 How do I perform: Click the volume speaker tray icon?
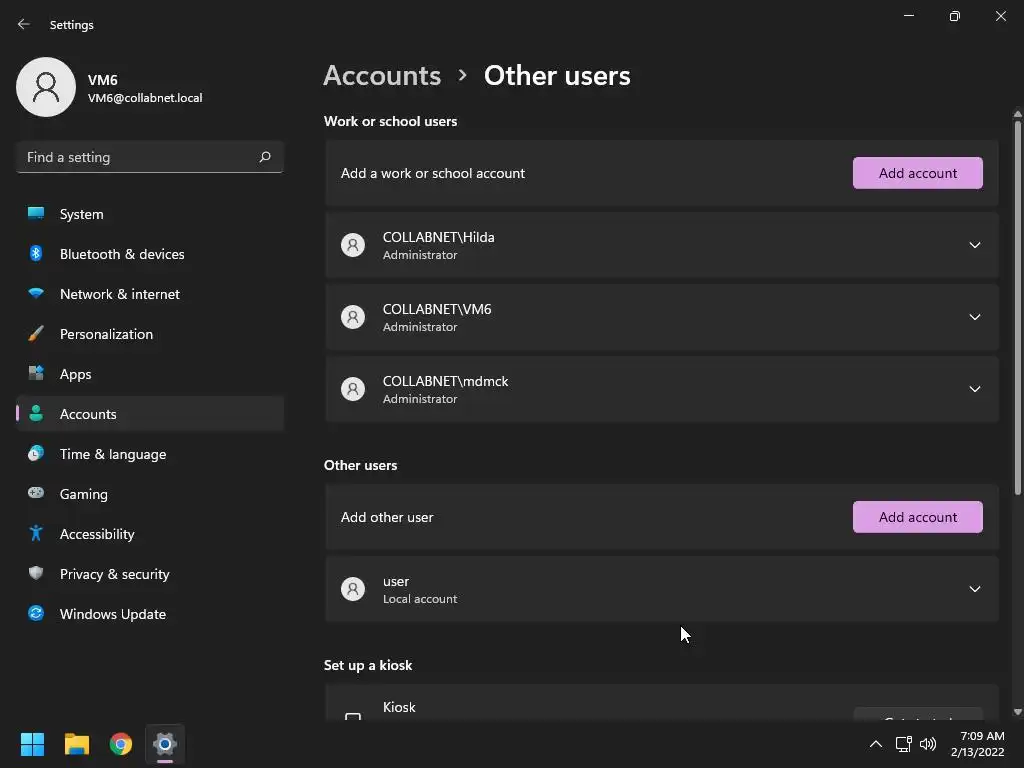pyautogui.click(x=928, y=744)
